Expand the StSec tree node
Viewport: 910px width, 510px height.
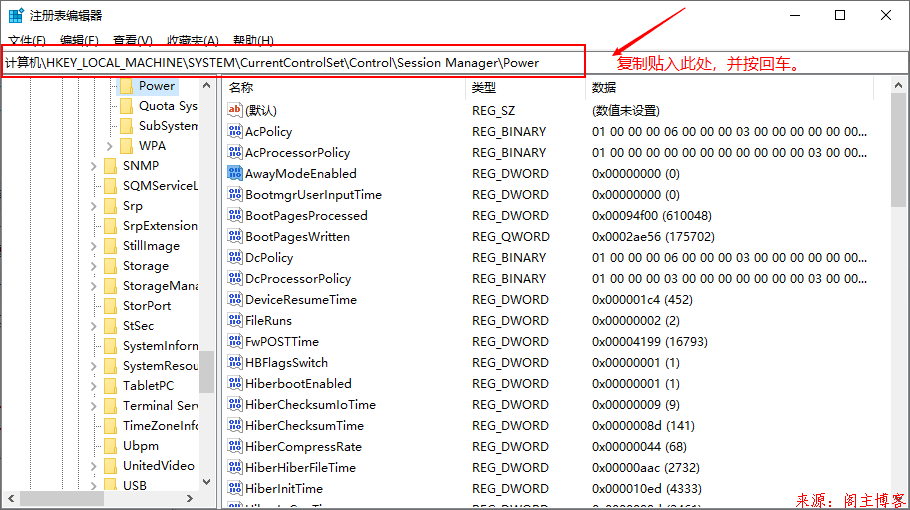tap(93, 326)
